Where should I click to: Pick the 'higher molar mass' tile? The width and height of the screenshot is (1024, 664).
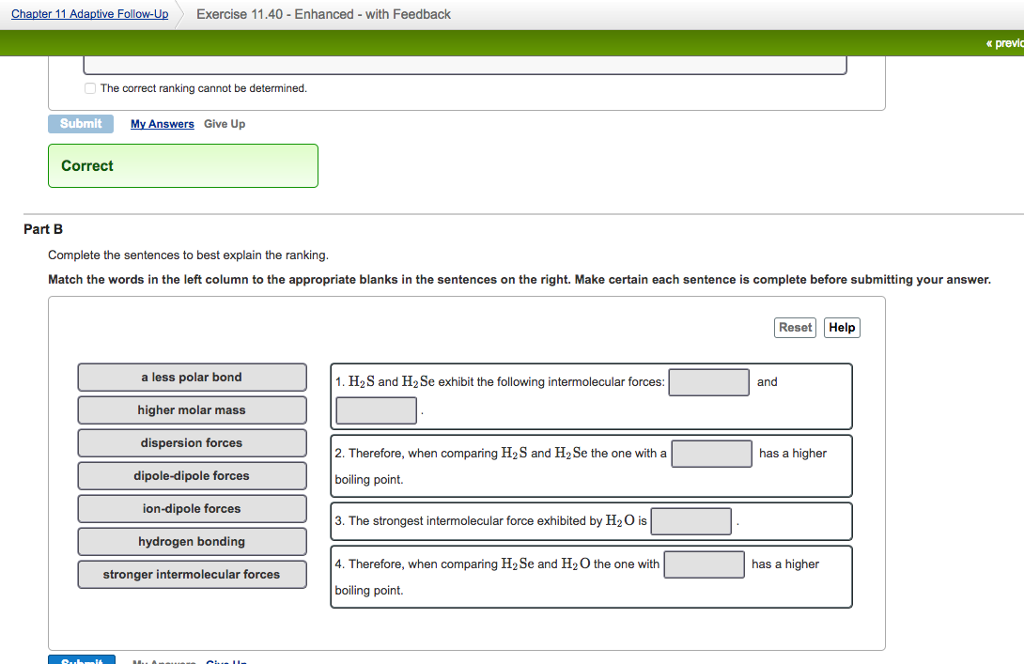click(192, 410)
